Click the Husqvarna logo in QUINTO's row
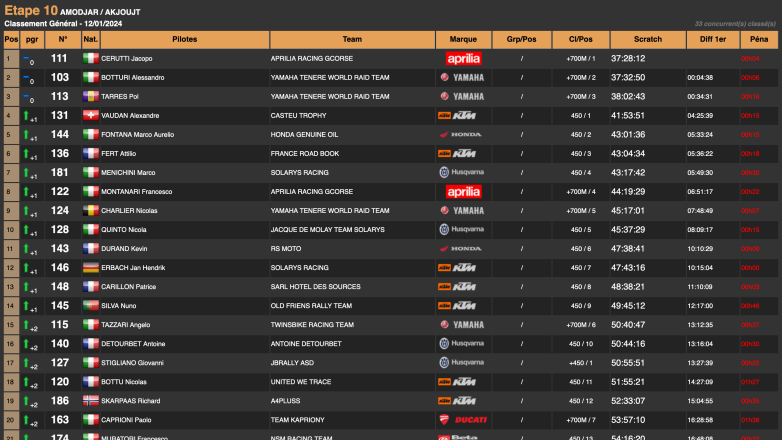The width and height of the screenshot is (782, 440). click(461, 229)
